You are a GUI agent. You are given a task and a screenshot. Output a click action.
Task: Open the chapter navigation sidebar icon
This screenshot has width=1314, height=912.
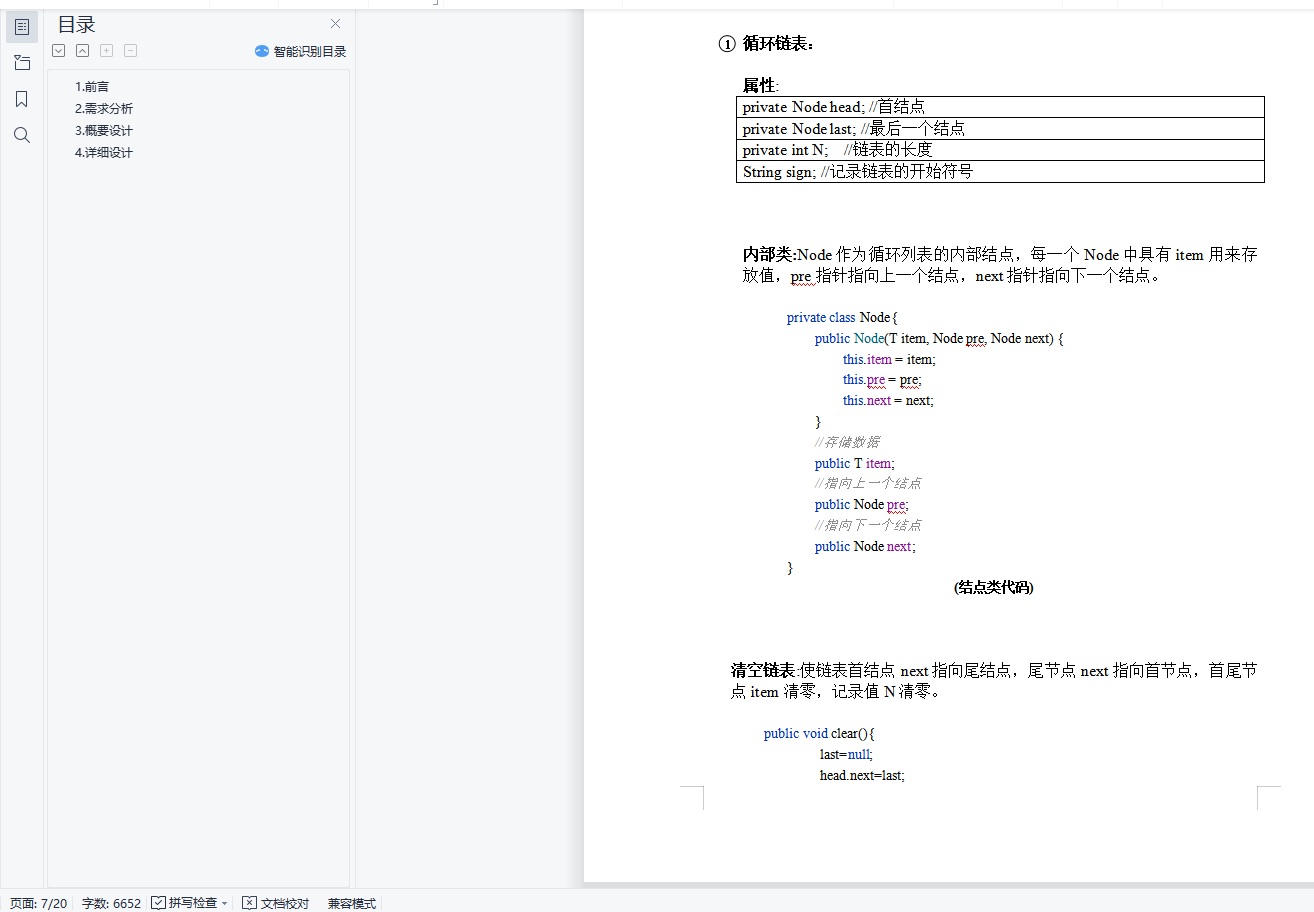22,63
